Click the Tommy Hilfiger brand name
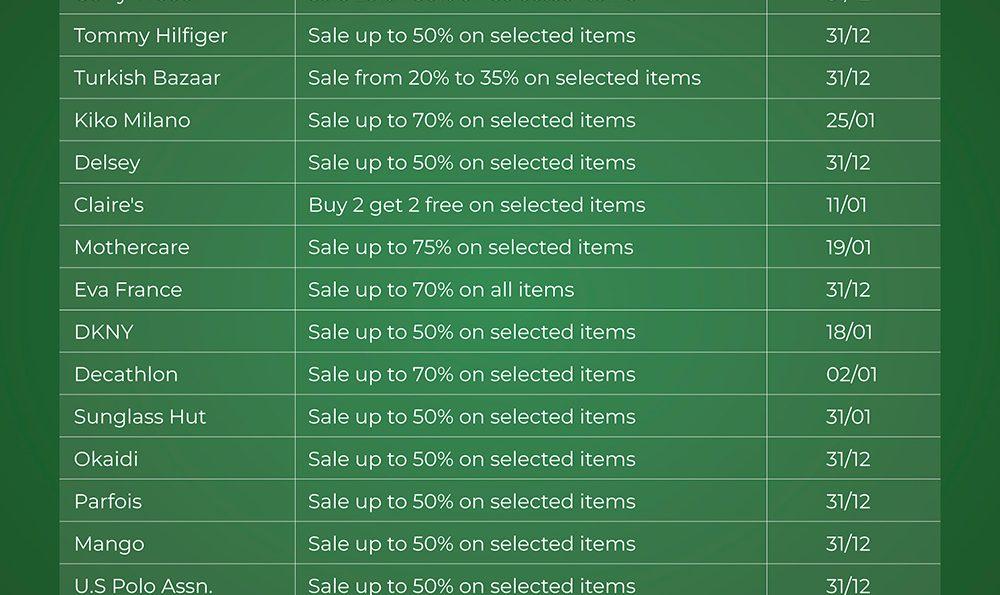The height and width of the screenshot is (595, 1000). coord(151,36)
